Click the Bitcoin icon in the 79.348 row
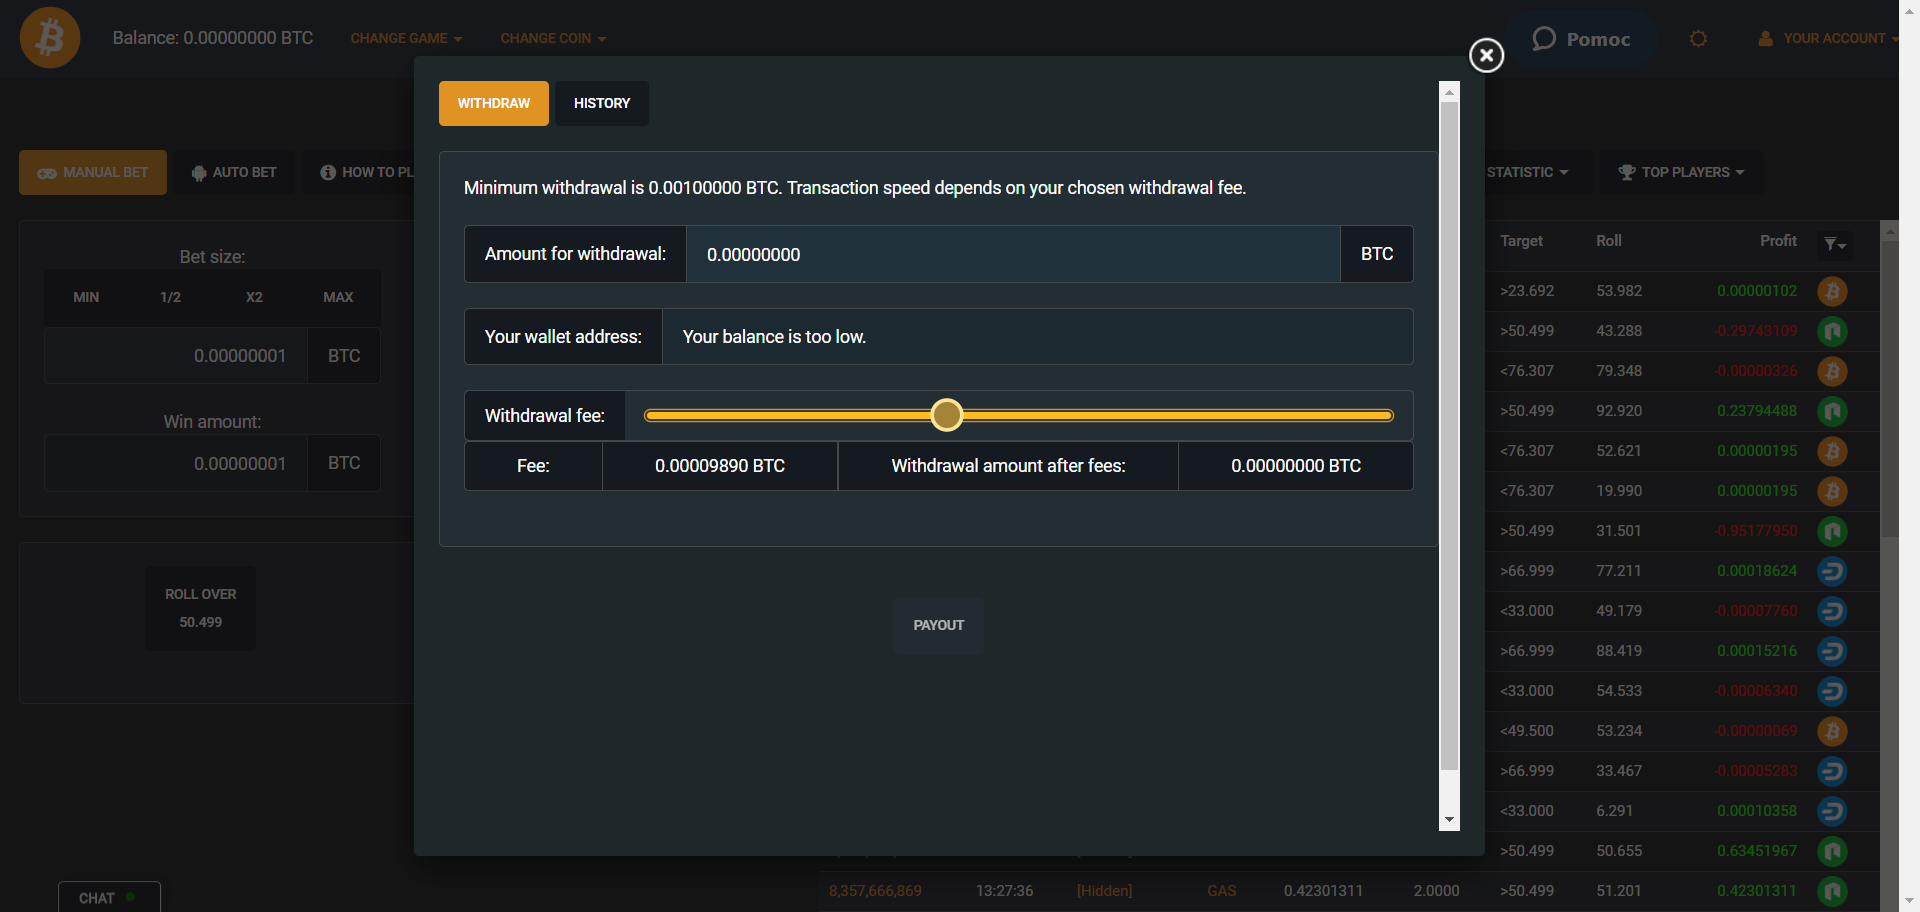 [1832, 371]
